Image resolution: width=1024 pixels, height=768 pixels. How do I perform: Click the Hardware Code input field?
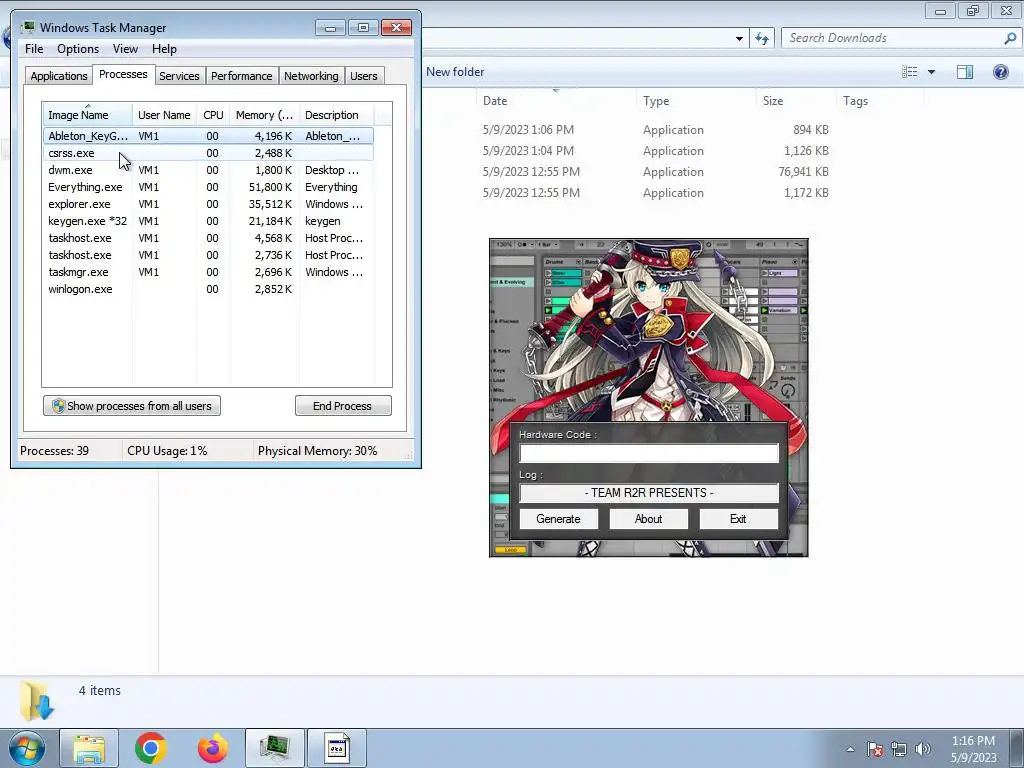648,453
